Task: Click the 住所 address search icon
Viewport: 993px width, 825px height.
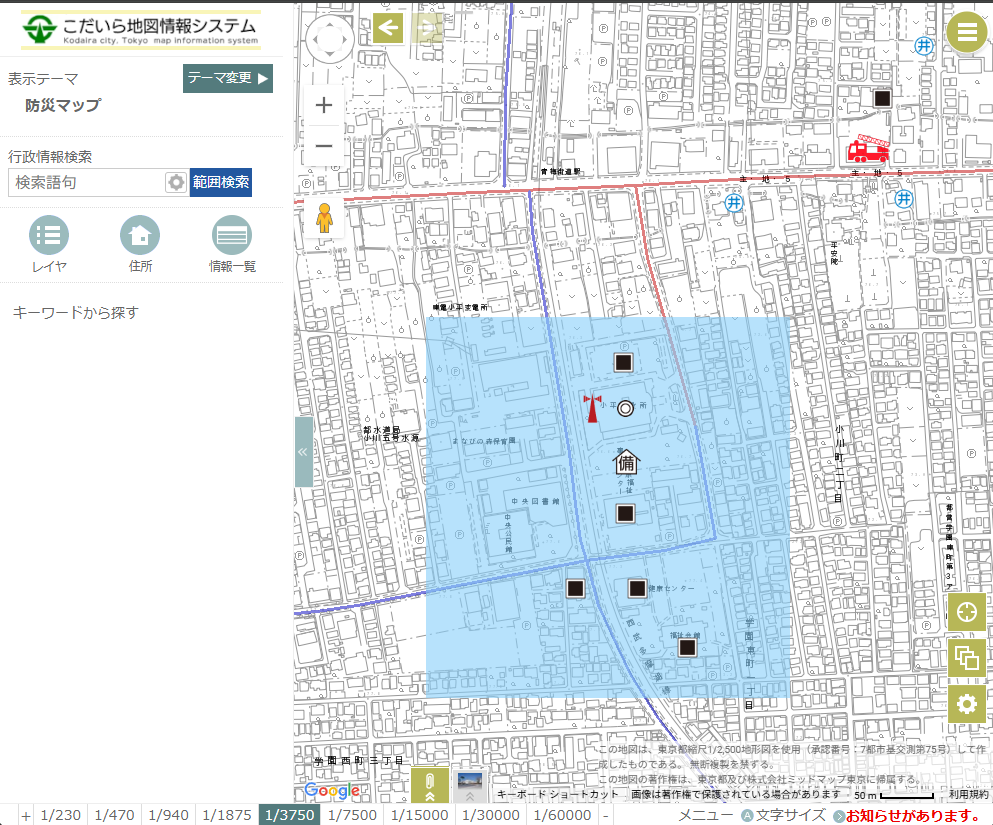Action: pyautogui.click(x=140, y=237)
